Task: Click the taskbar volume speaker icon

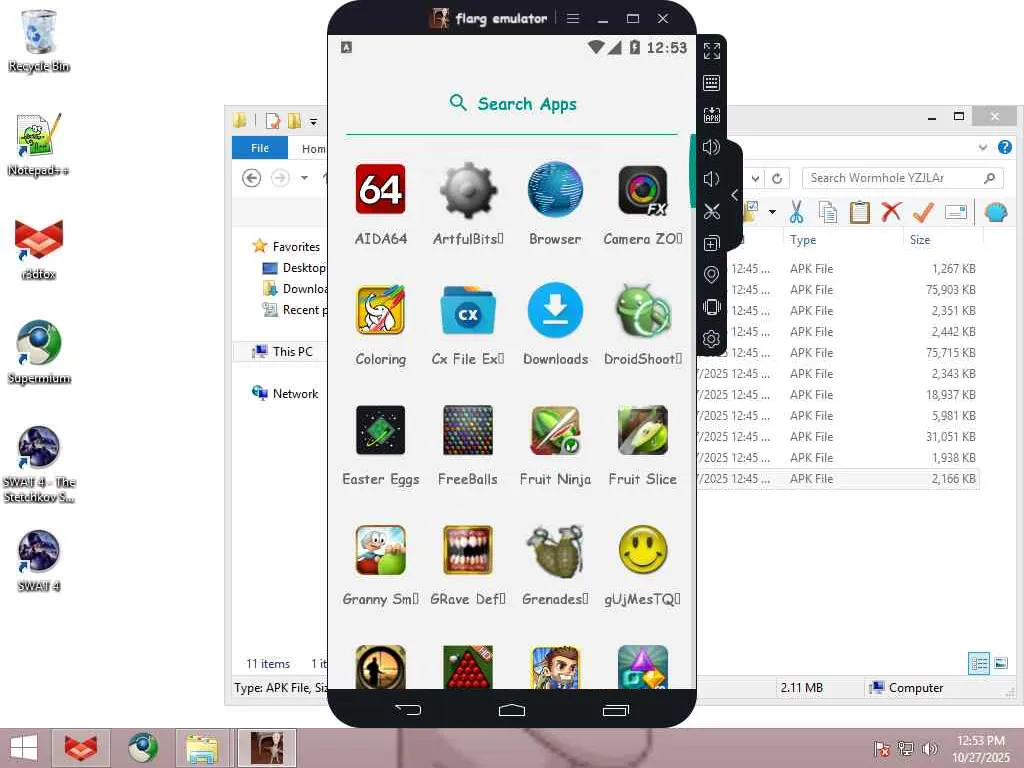Action: coord(929,749)
